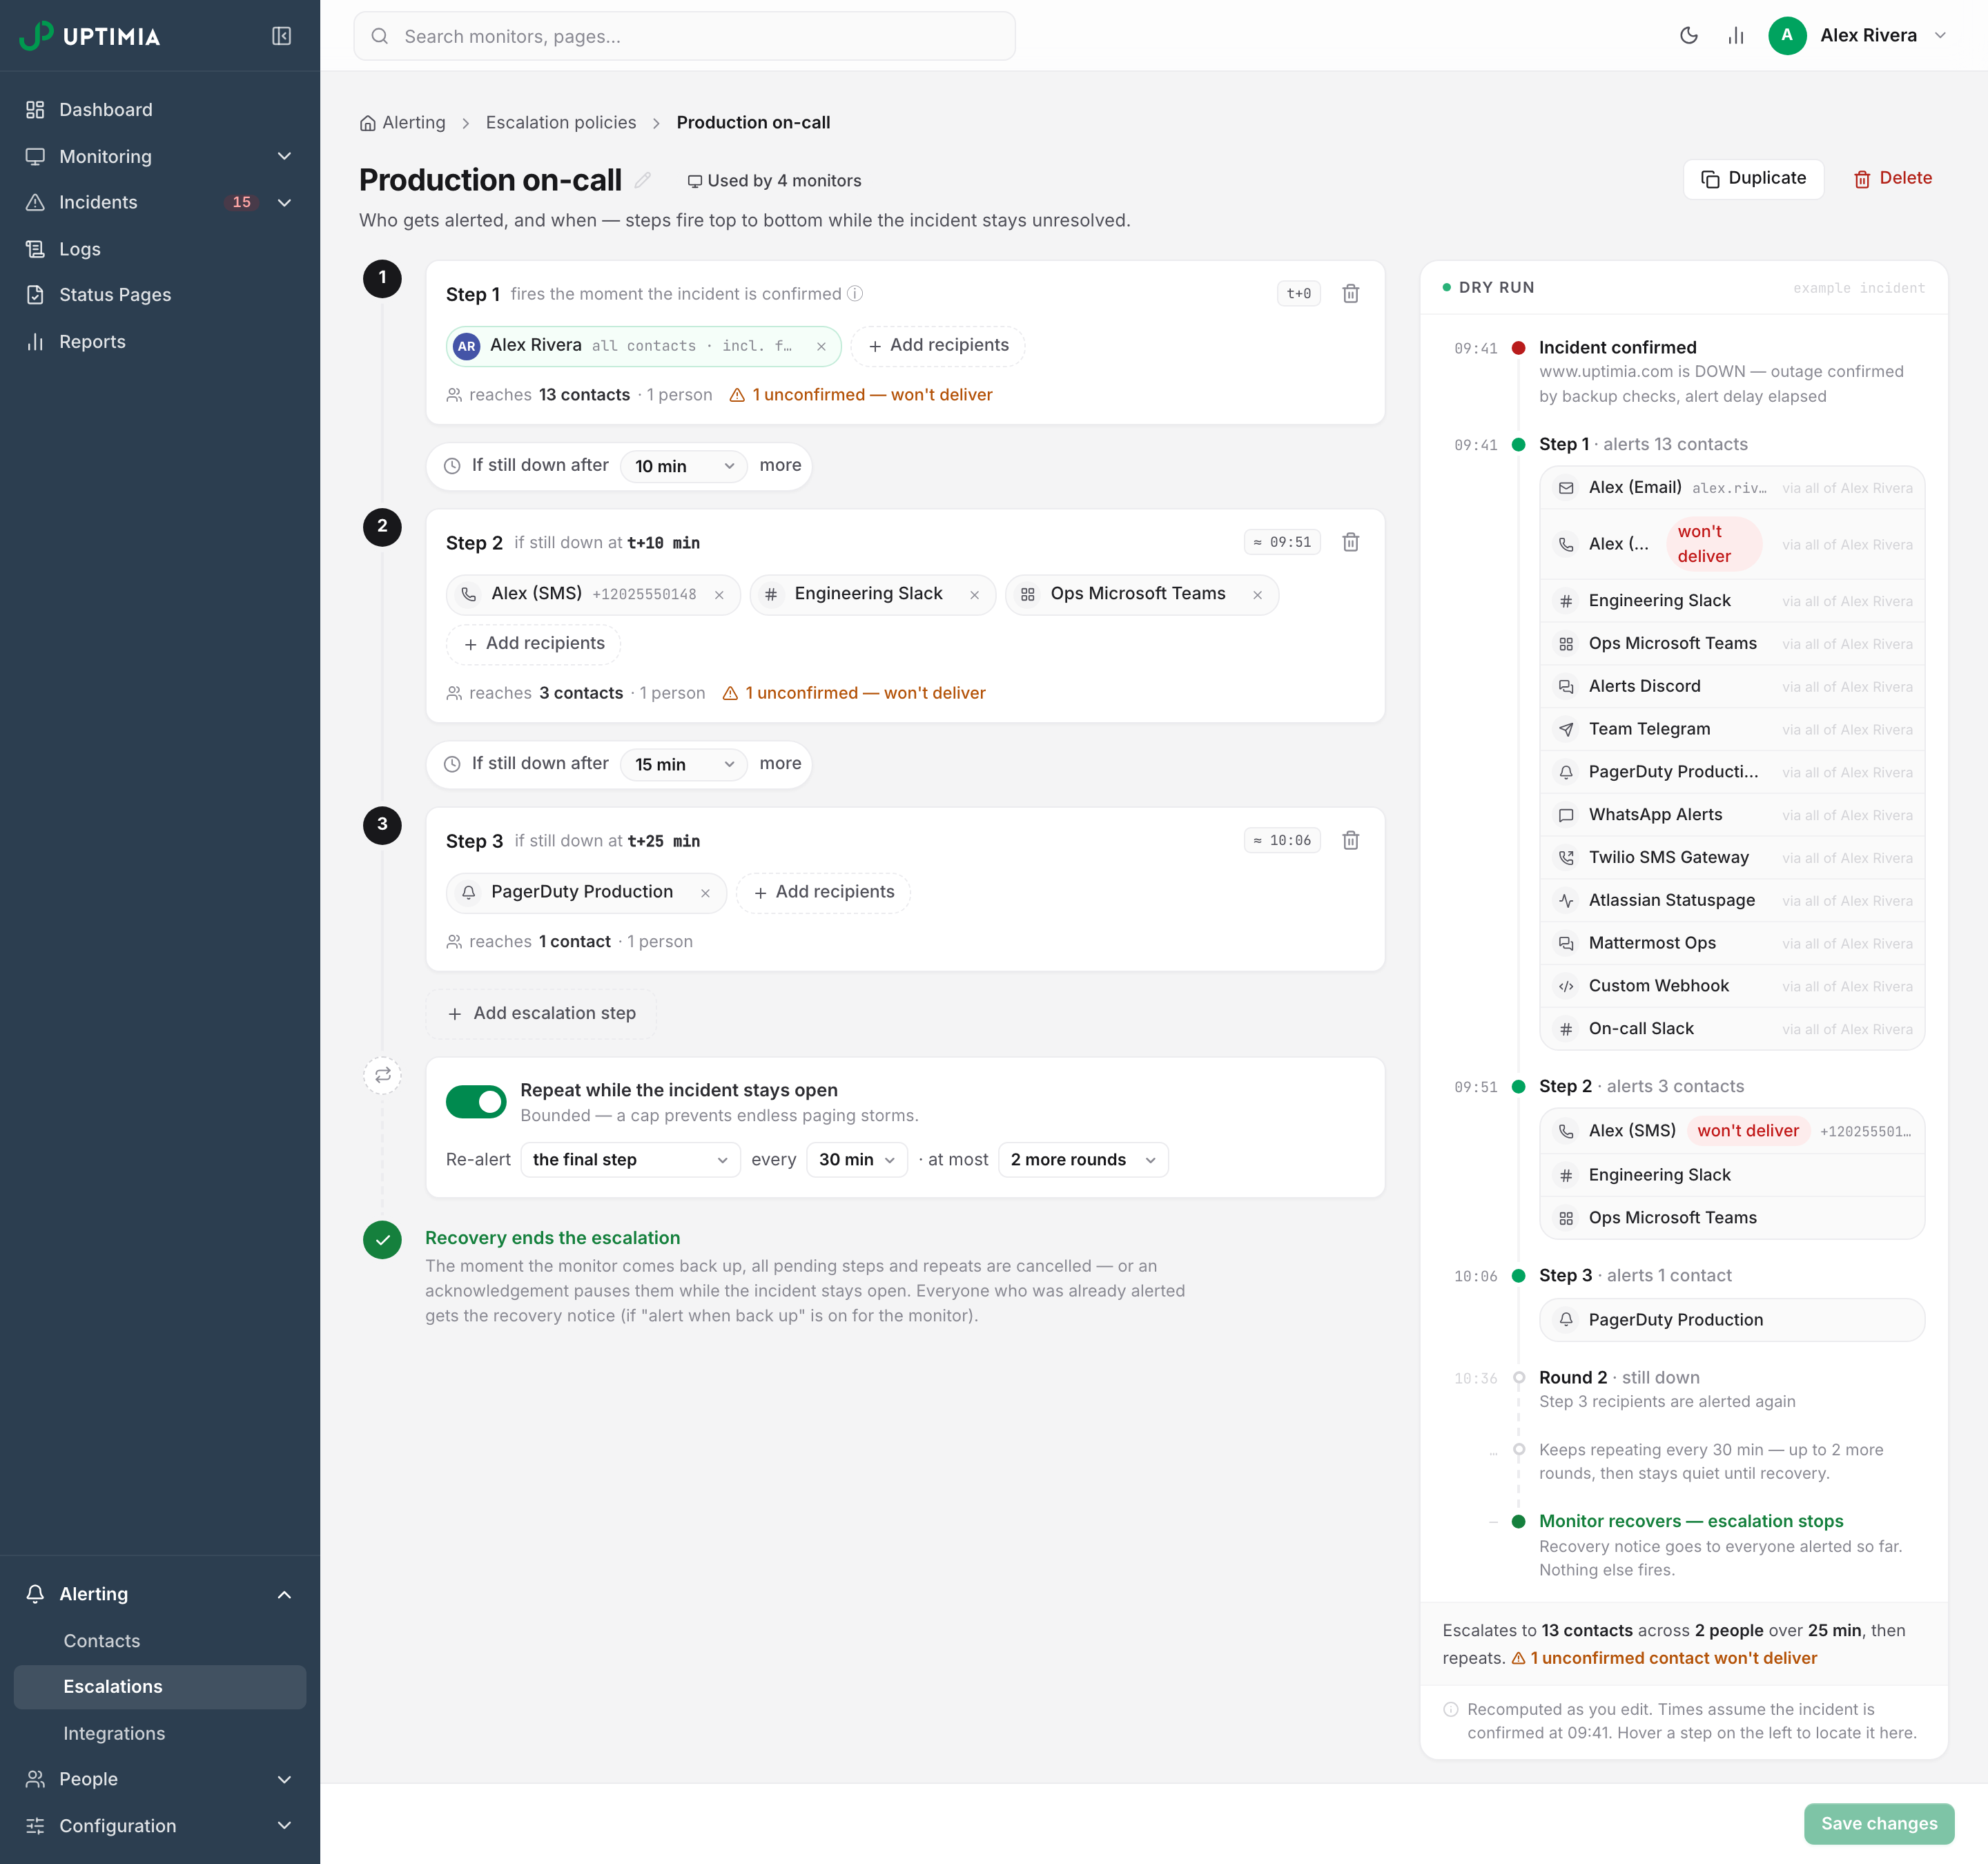This screenshot has height=1864, width=1988.
Task: Click the home icon in breadcrumb
Action: click(368, 123)
